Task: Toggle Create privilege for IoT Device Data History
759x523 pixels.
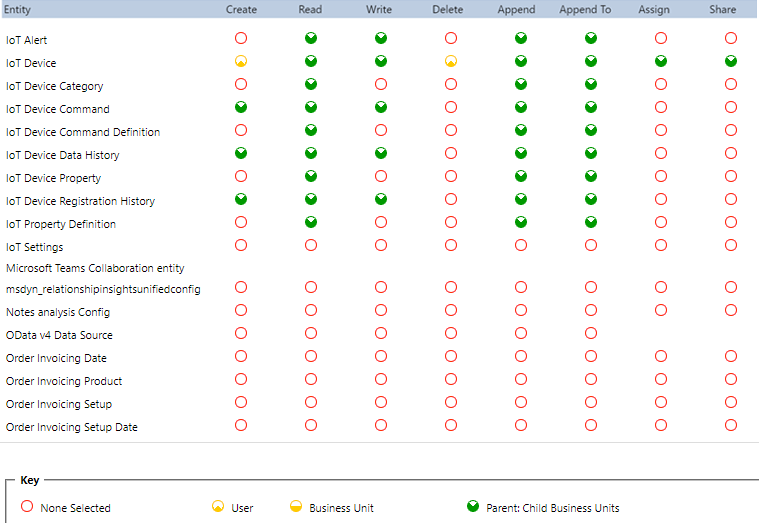Action: click(241, 153)
